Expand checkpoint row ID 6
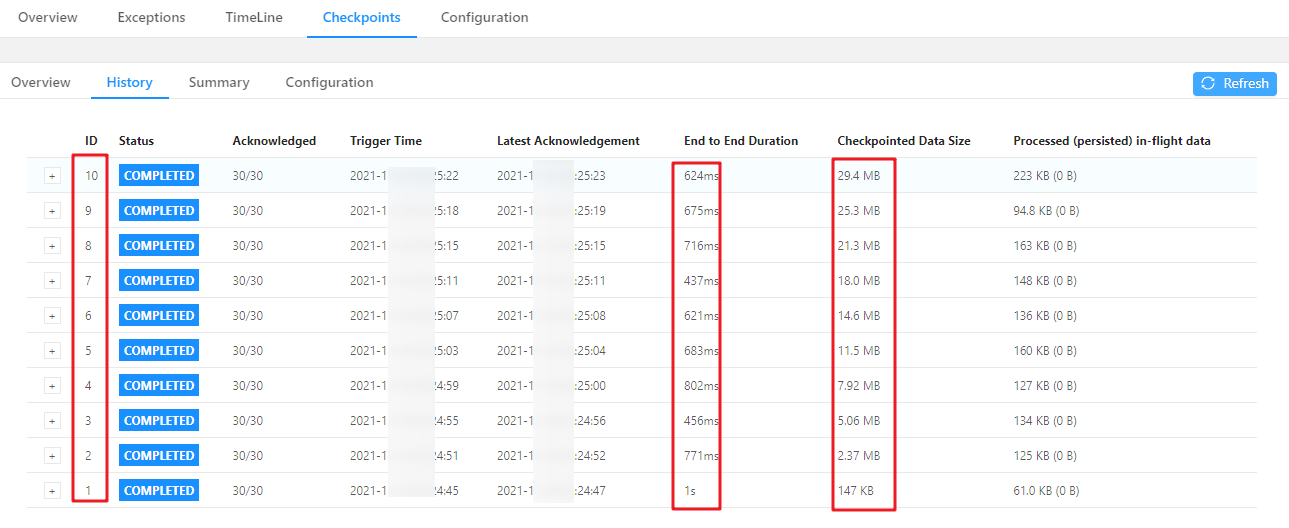This screenshot has width=1289, height=528. click(x=52, y=316)
